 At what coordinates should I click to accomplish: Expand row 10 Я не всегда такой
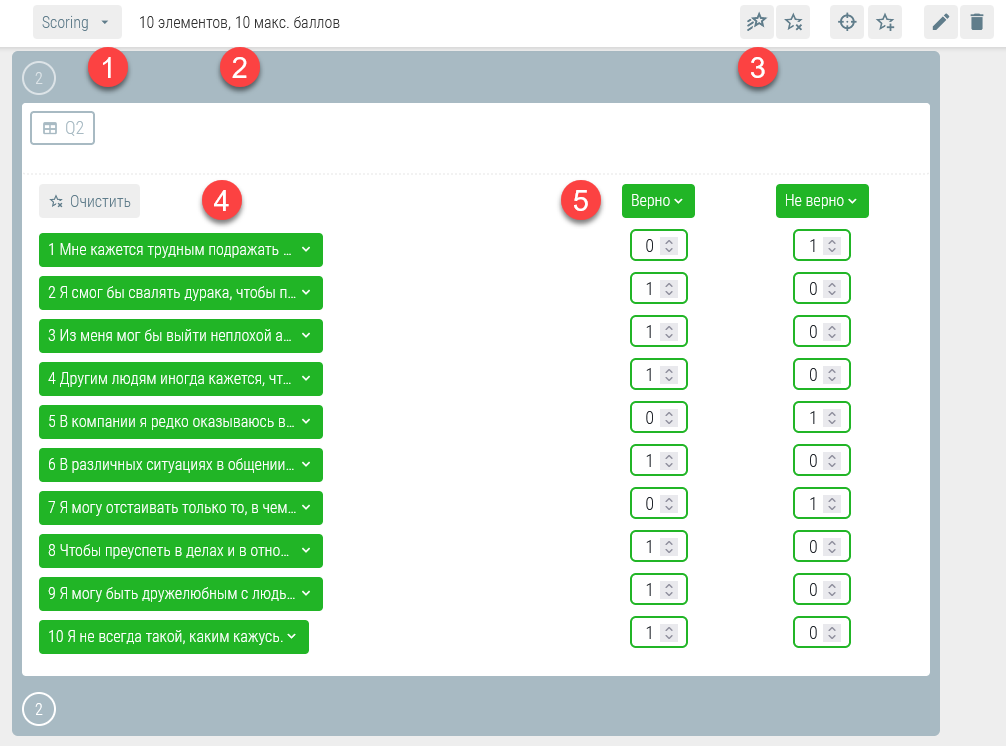(173, 636)
